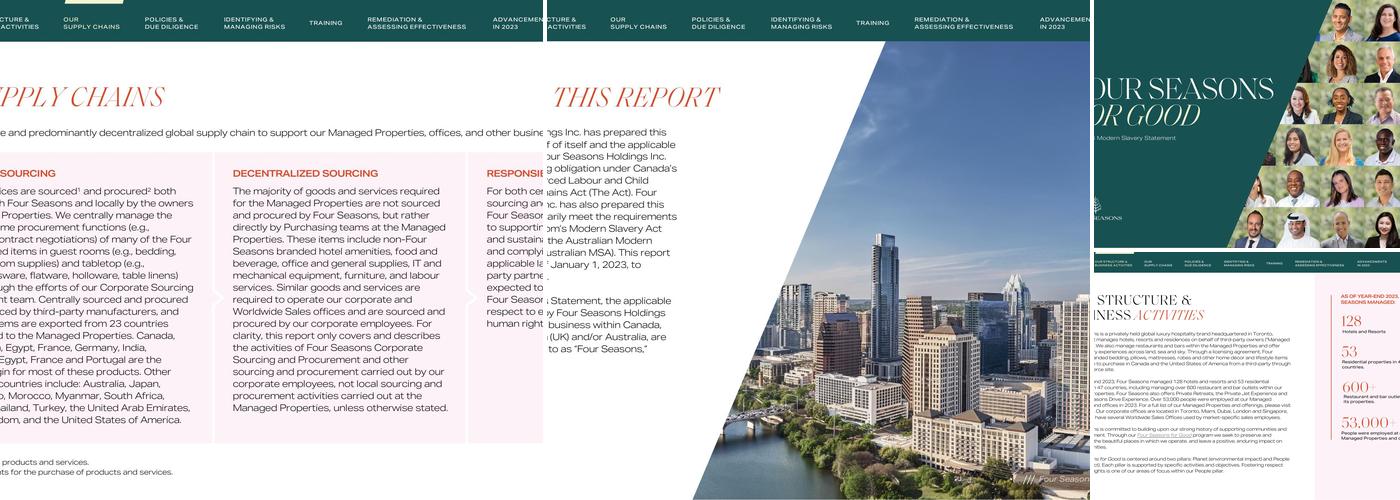1400x500 pixels.
Task: Open Remediation & Assessing Effectiveness on This Report page
Action: (x=963, y=23)
